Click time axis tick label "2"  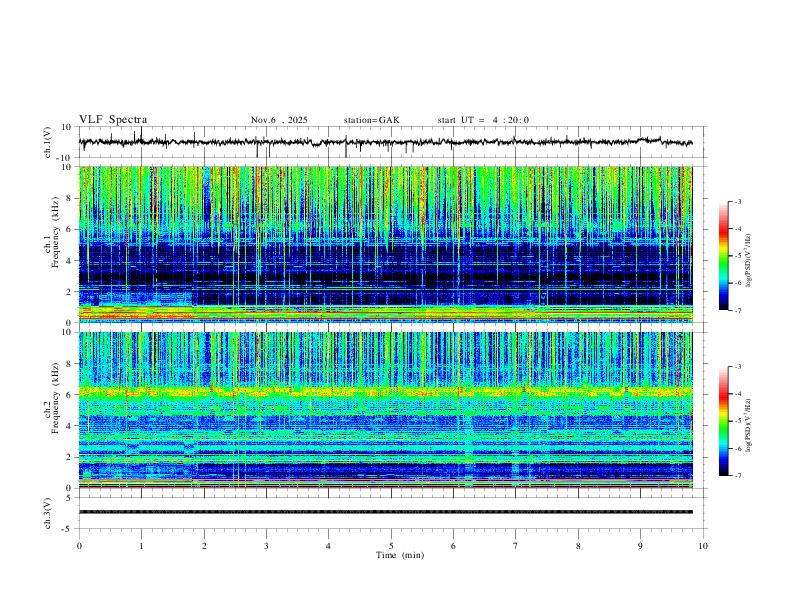point(204,546)
